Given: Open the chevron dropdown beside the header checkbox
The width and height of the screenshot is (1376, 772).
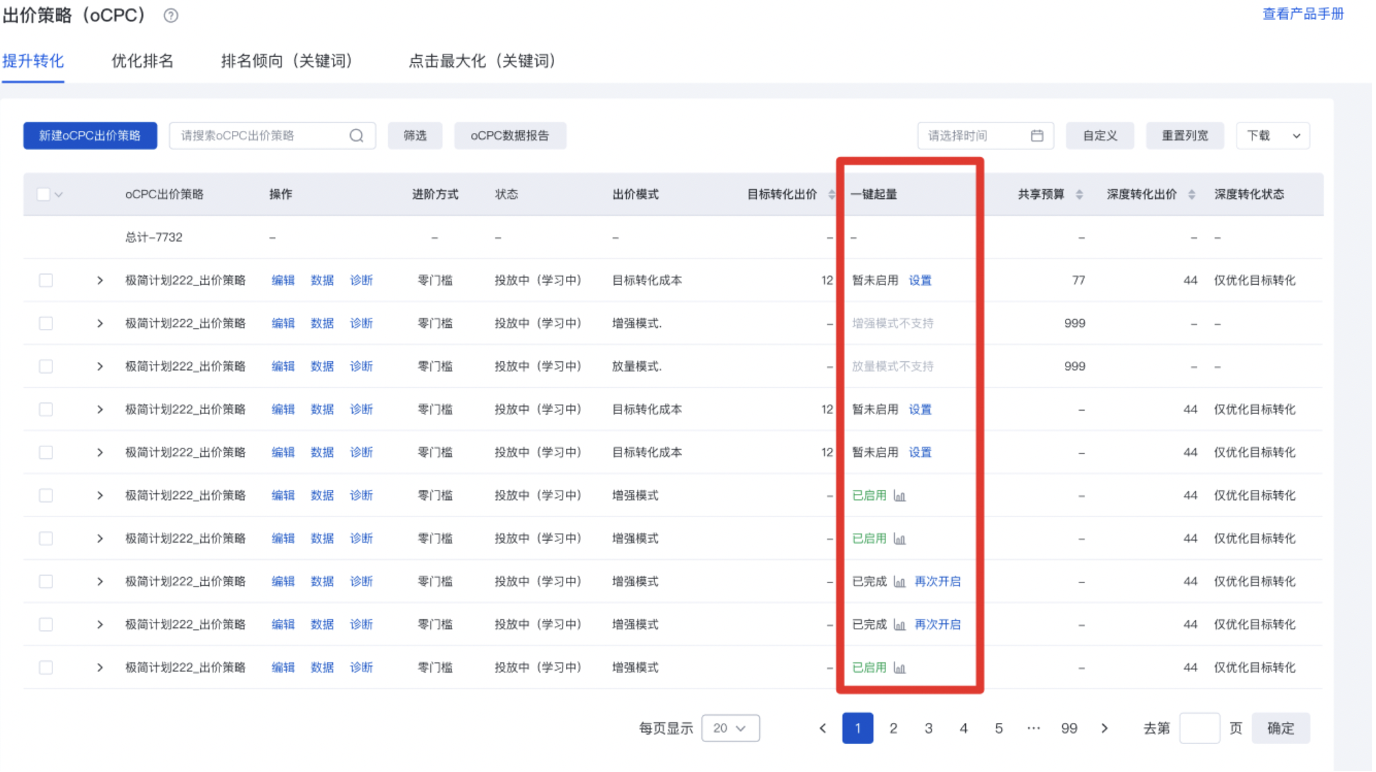Looking at the screenshot, I should (58, 195).
